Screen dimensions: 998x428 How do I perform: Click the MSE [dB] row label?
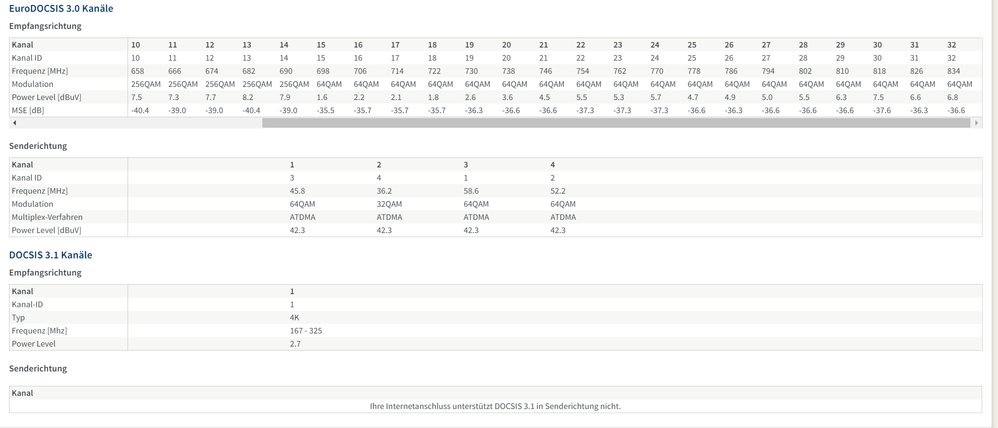28,110
